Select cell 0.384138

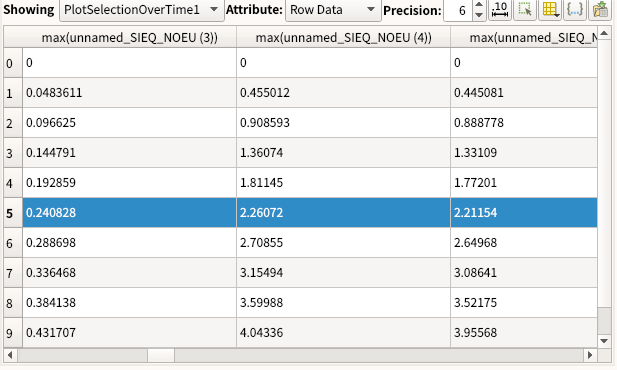click(129, 303)
